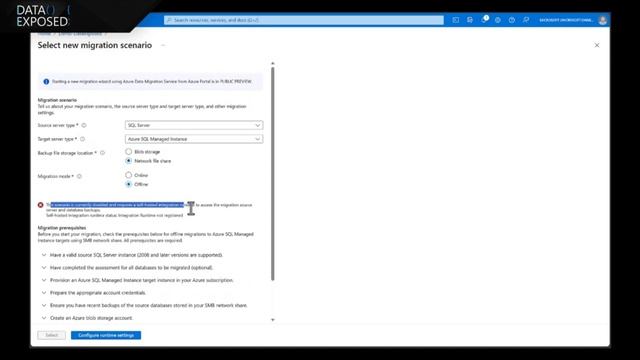Open the portal settings gear icon
This screenshot has width=640, height=360.
(498, 20)
